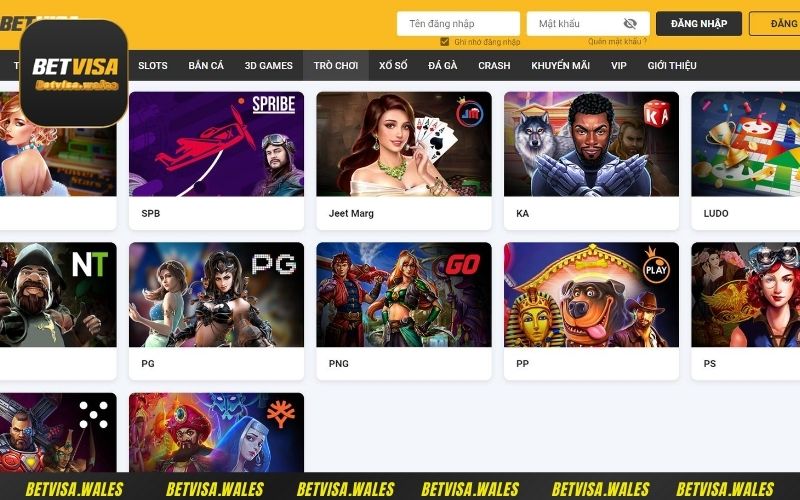
Task: Click the KA dice logo icon
Action: tap(656, 114)
